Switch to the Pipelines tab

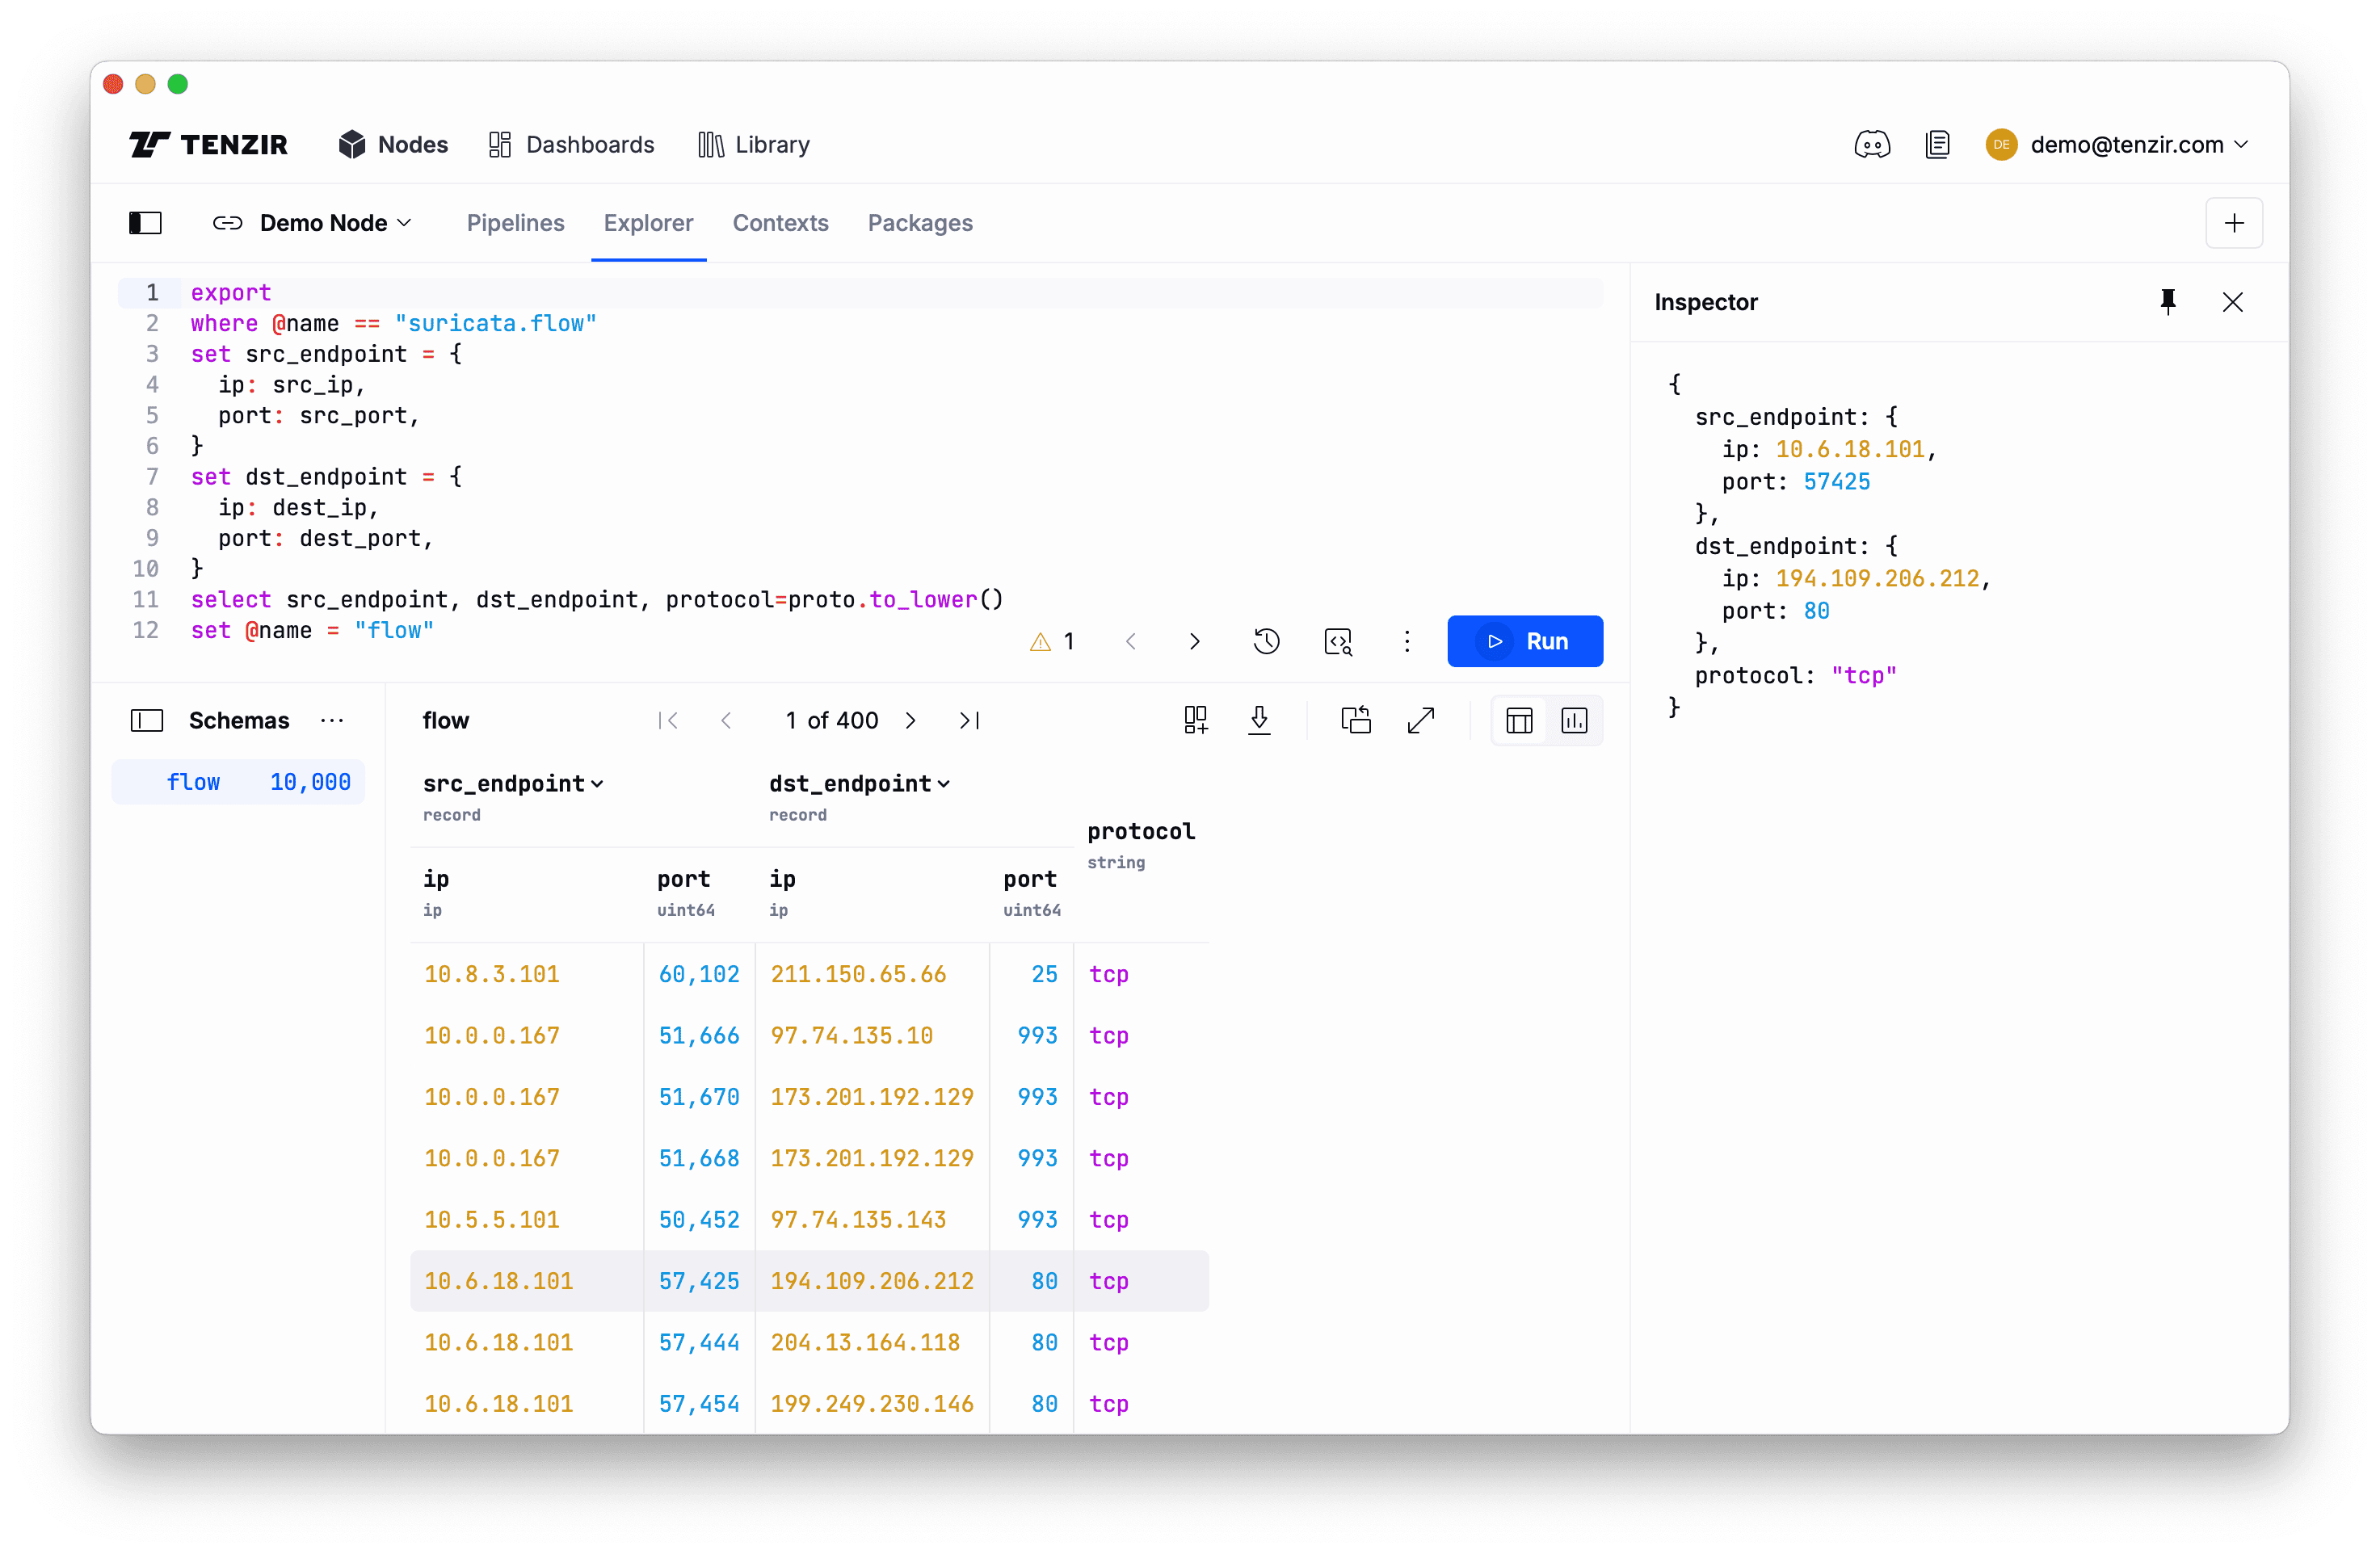coord(515,223)
